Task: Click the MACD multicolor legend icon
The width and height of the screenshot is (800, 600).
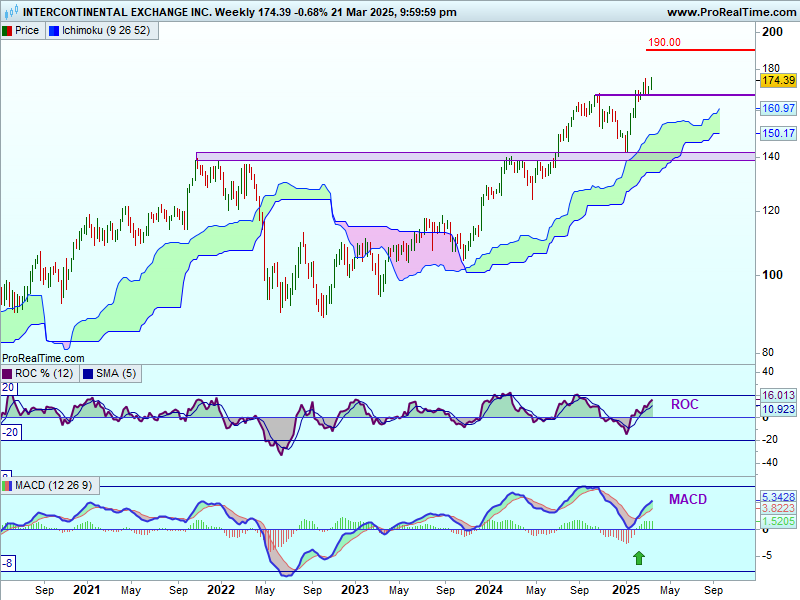Action: 7,486
